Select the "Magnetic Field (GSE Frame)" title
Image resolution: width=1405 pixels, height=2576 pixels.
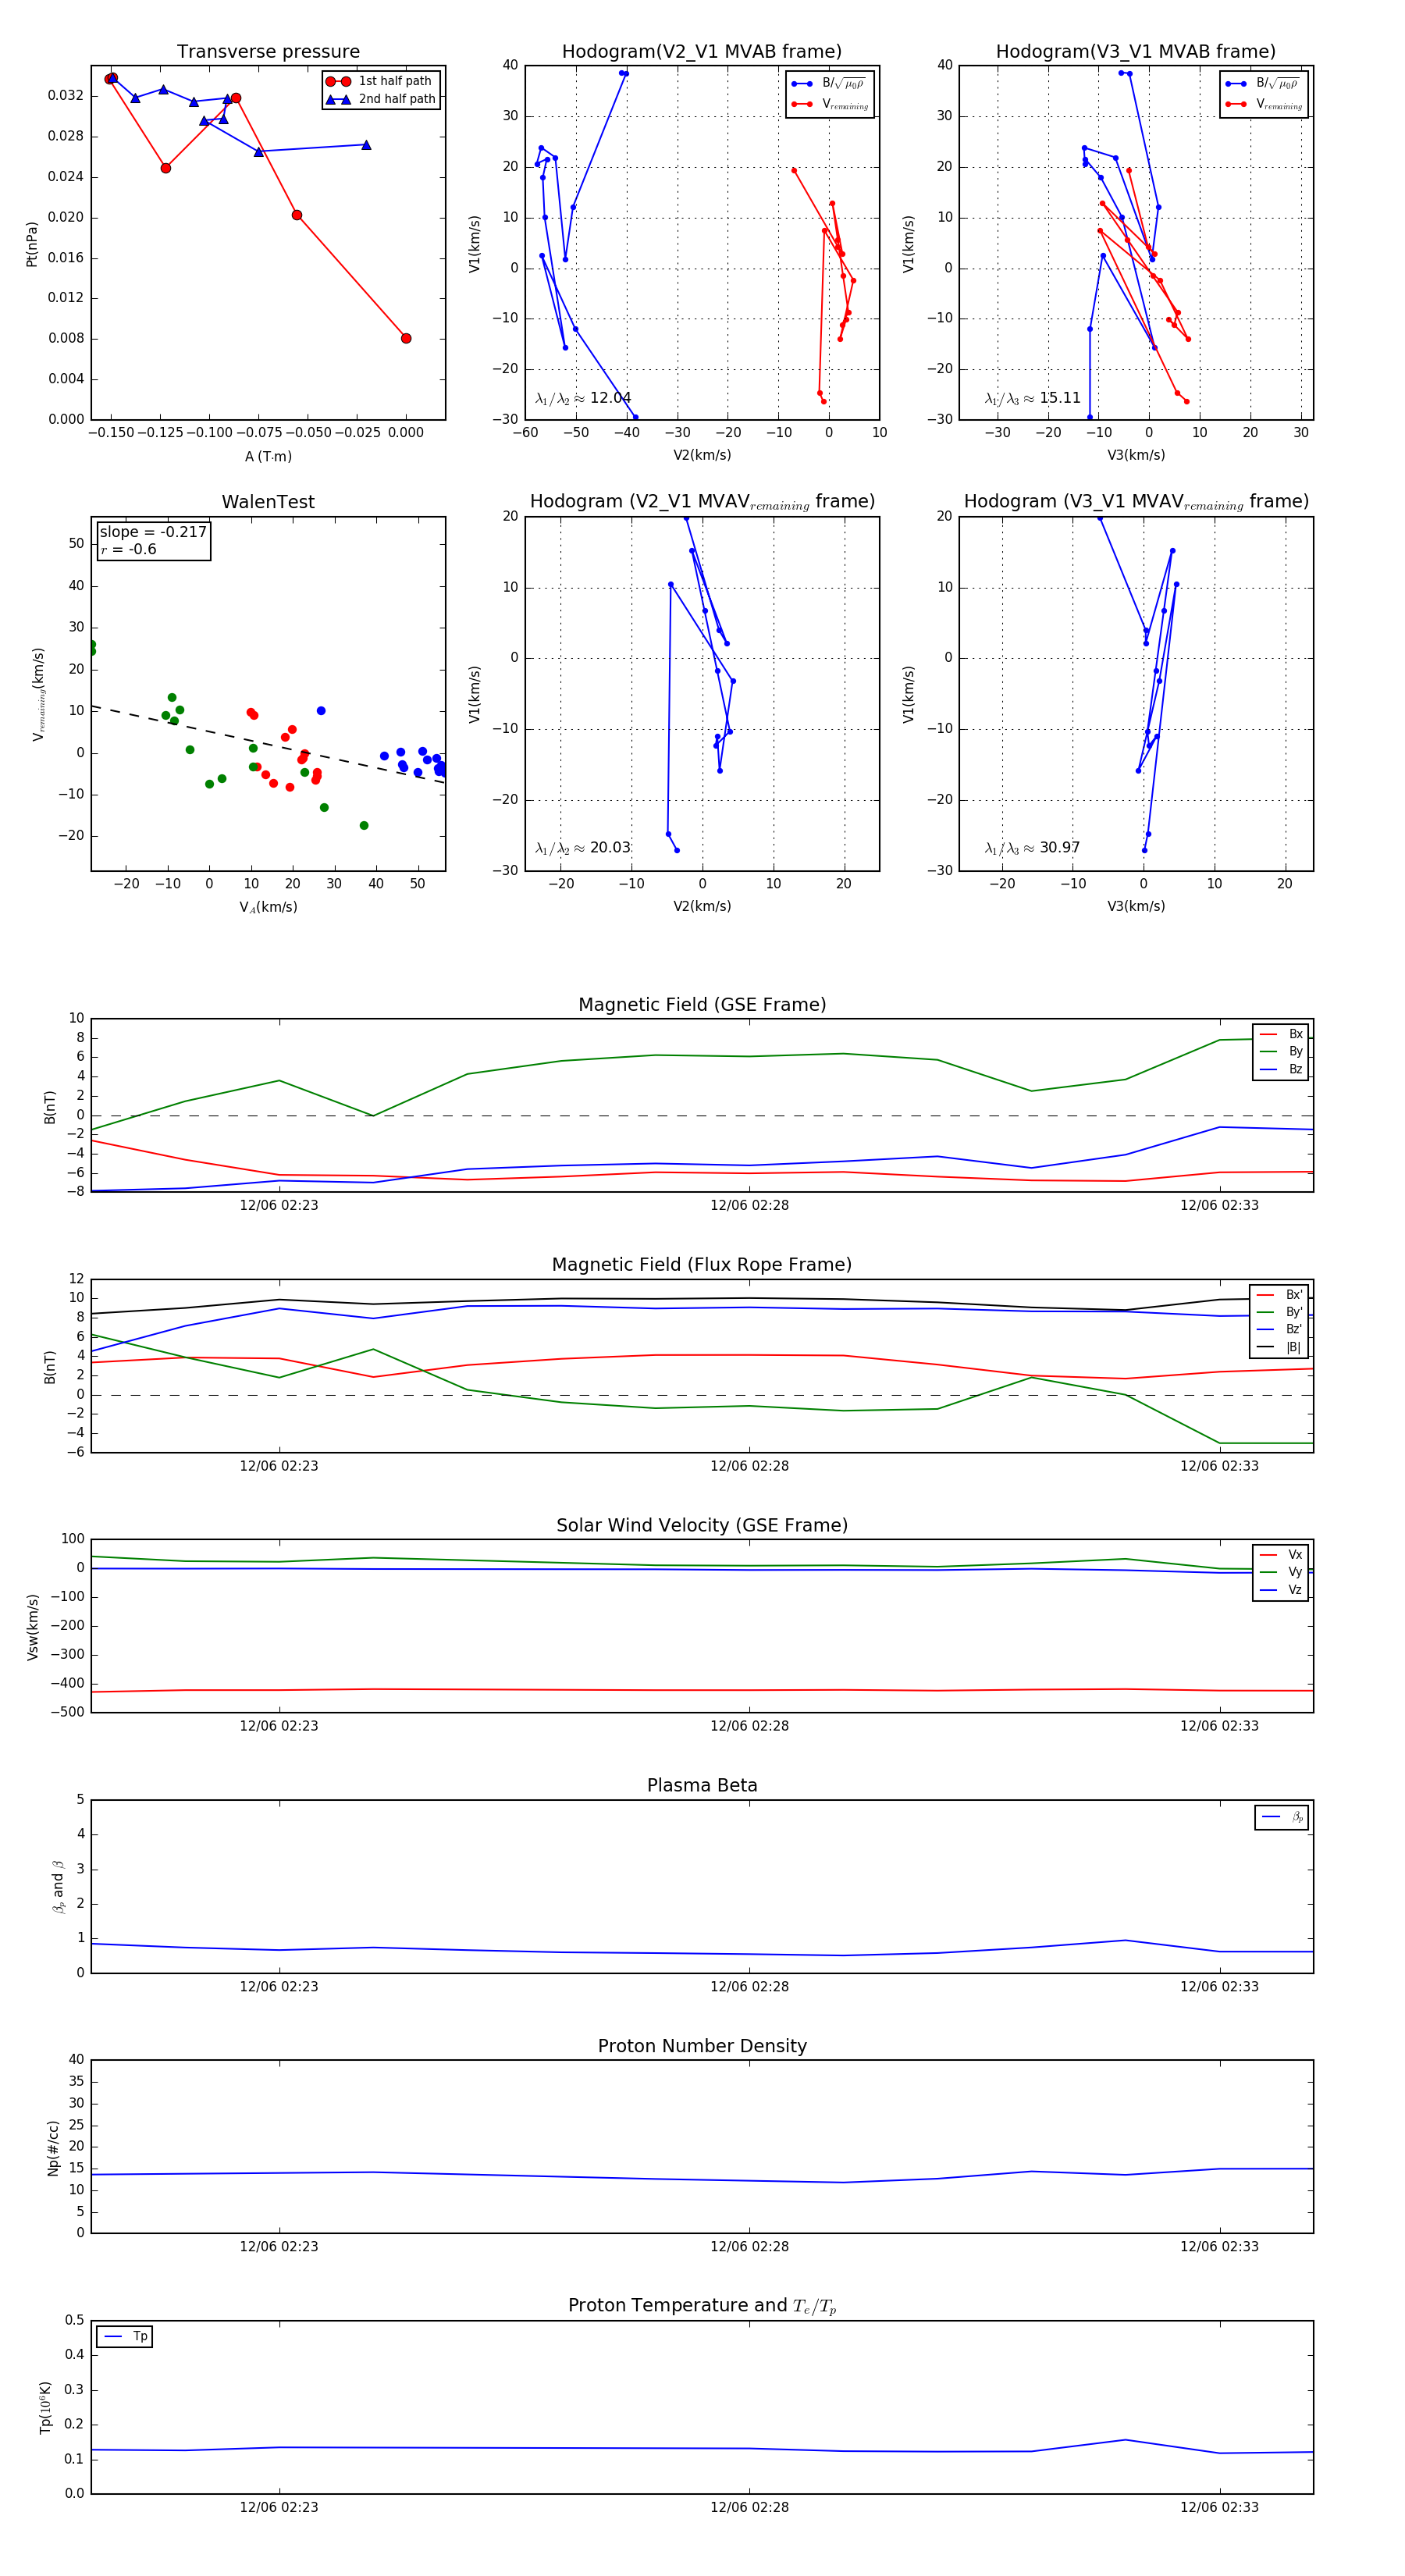click(702, 1004)
